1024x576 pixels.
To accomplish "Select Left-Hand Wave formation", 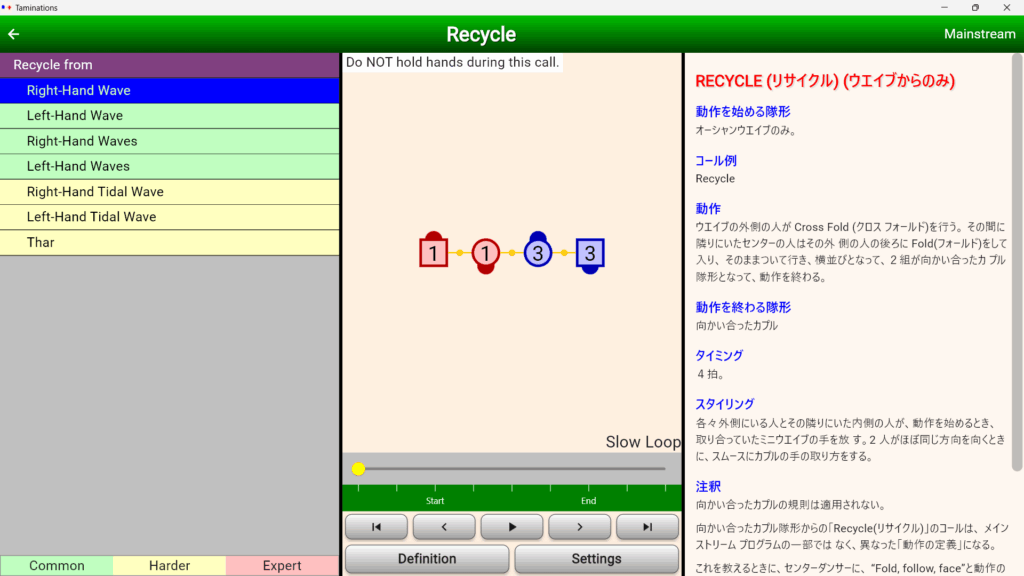I will (x=170, y=116).
